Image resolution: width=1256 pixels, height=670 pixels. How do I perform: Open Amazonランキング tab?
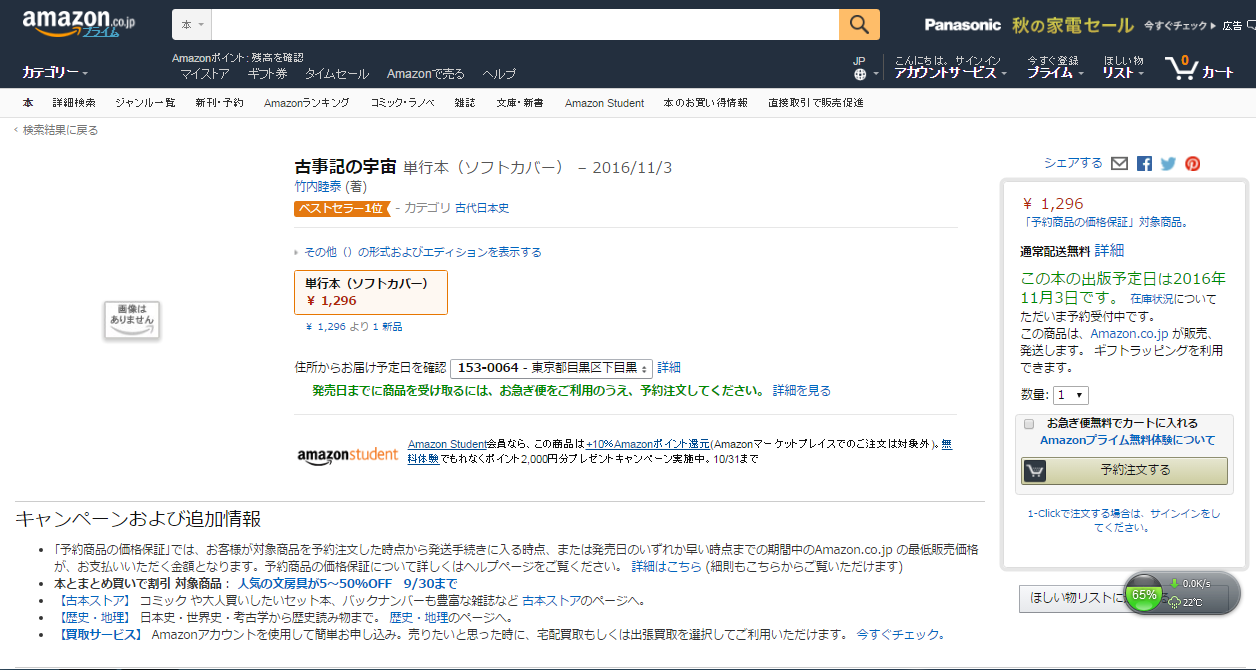307,103
